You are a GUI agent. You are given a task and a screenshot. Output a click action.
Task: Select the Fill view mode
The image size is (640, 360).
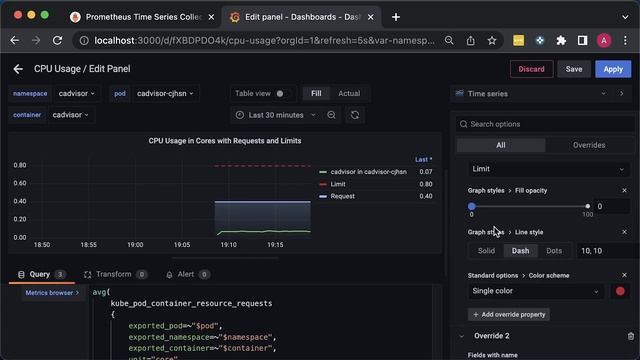[316, 93]
